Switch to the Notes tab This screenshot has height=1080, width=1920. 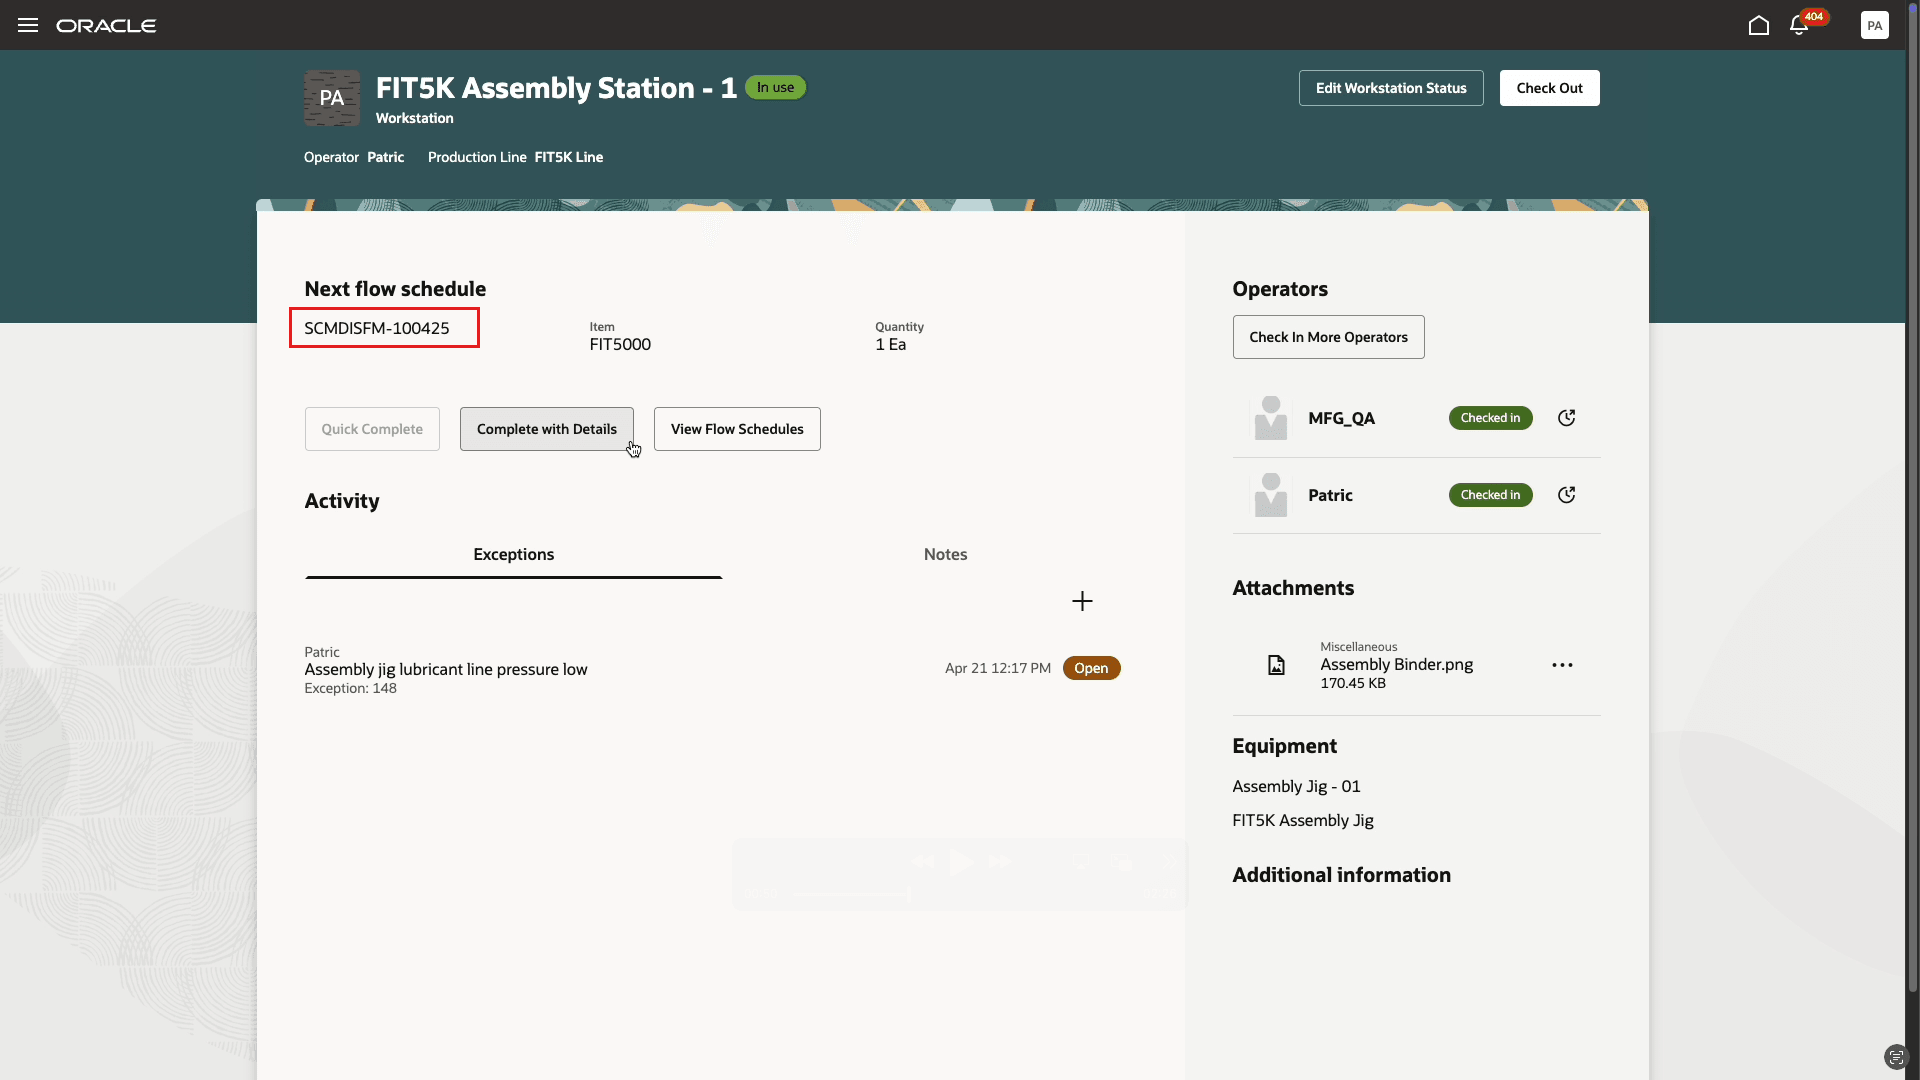click(945, 554)
